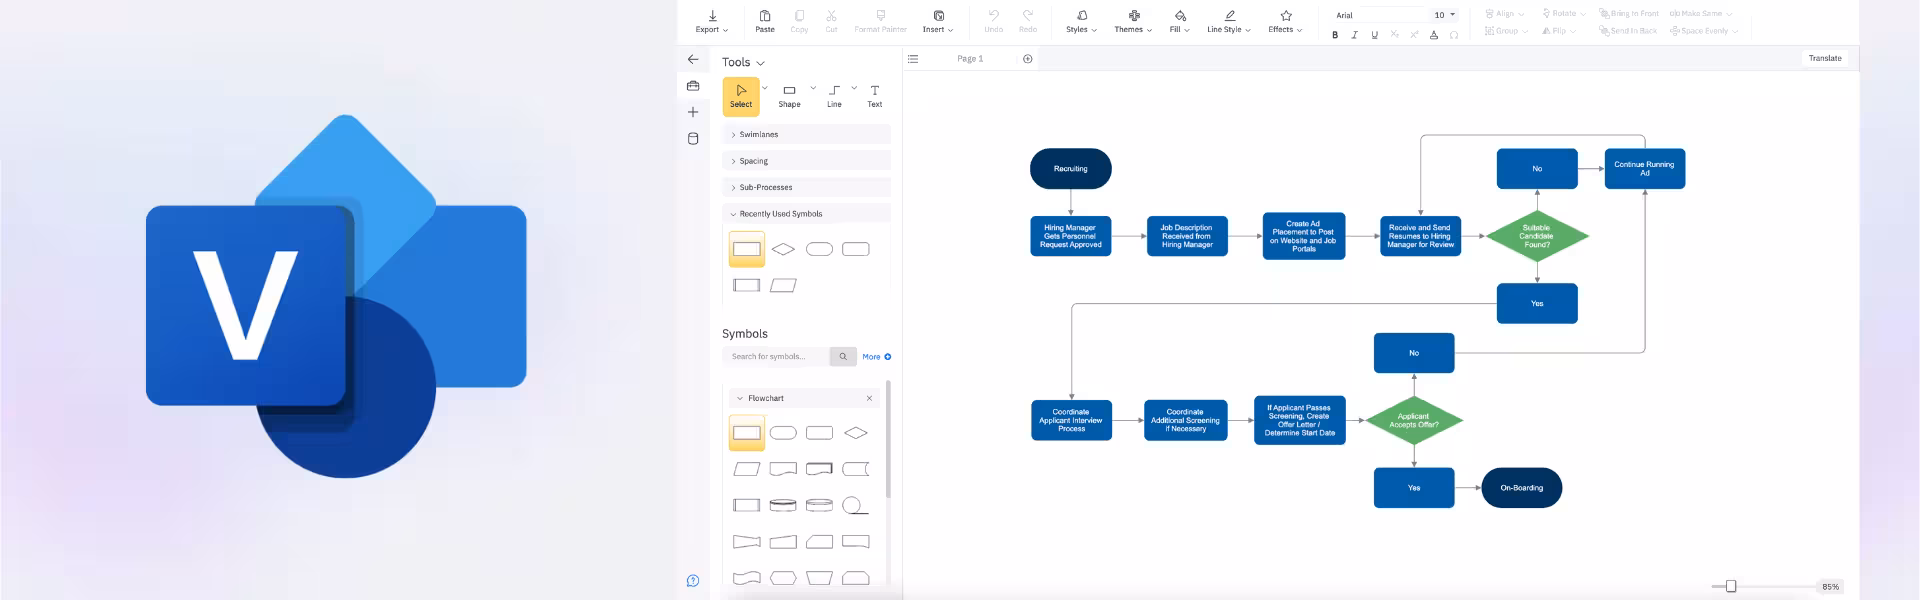Collapse the Recently Used Symbols section
Image resolution: width=1920 pixels, height=600 pixels.
coord(806,214)
